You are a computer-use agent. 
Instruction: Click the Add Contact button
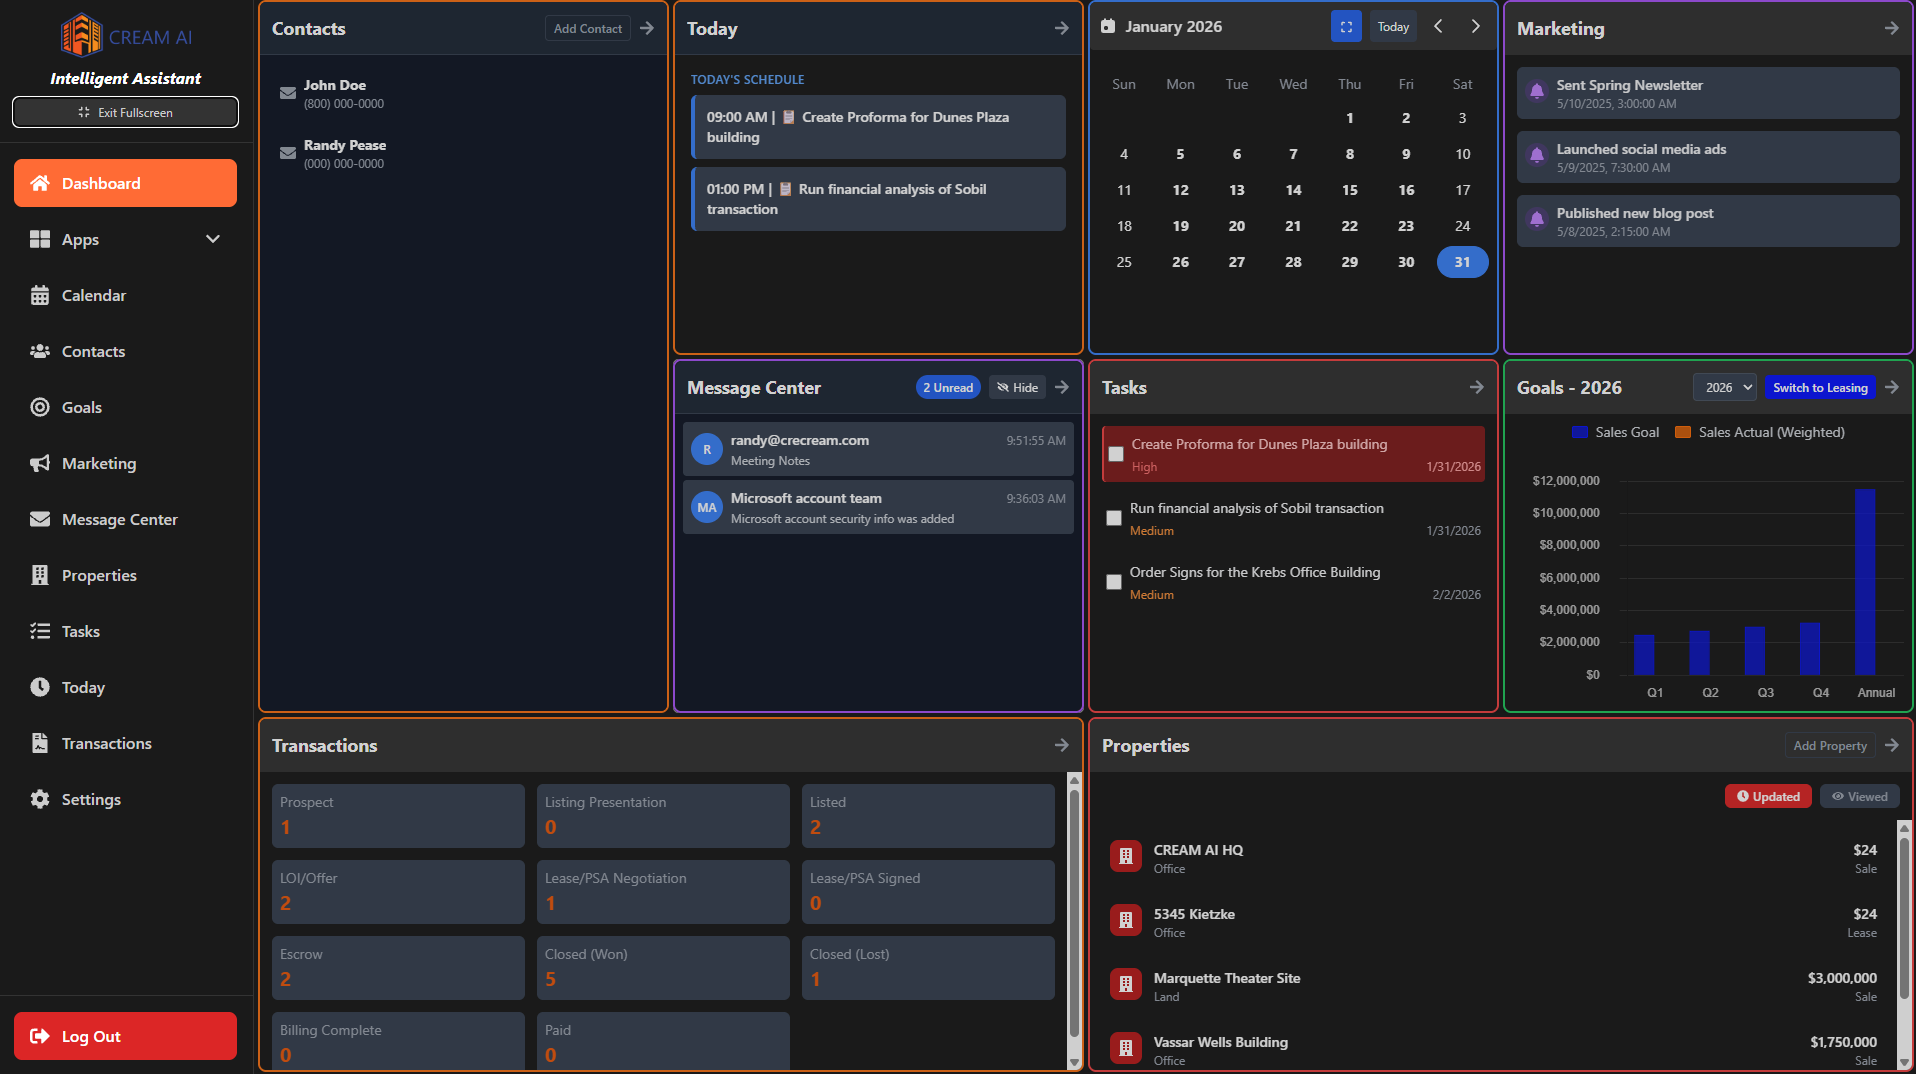pos(586,28)
